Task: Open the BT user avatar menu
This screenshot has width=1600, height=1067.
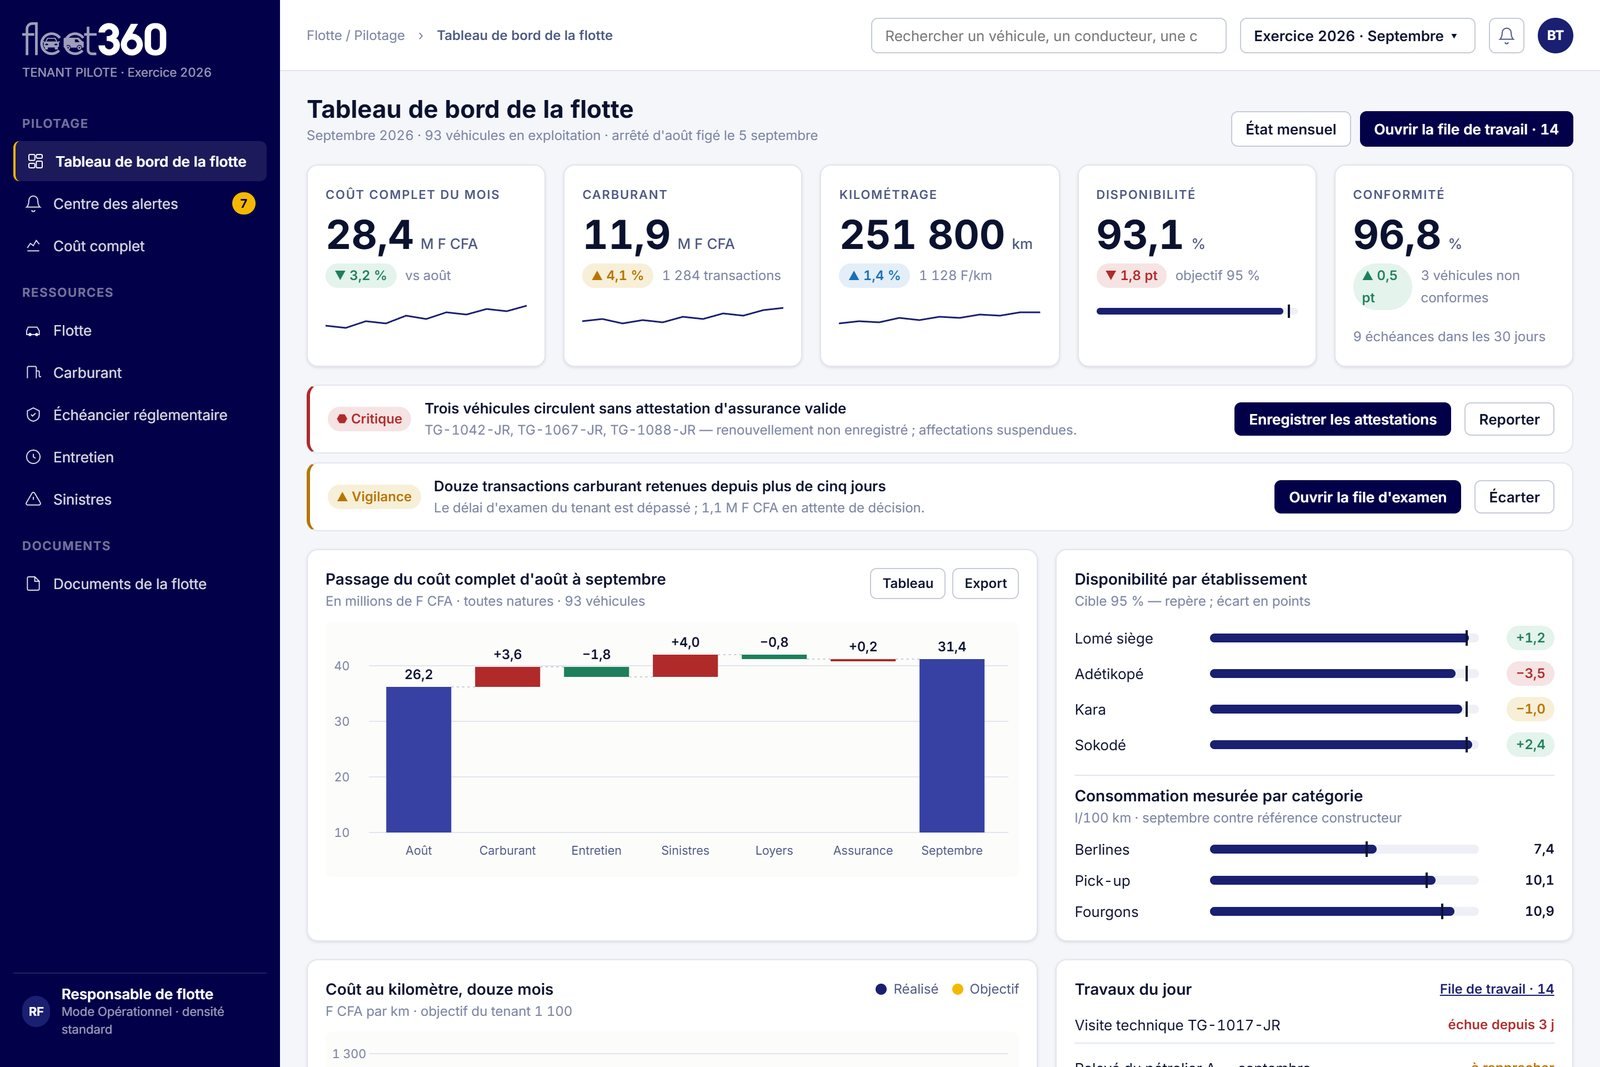Action: 1555,36
